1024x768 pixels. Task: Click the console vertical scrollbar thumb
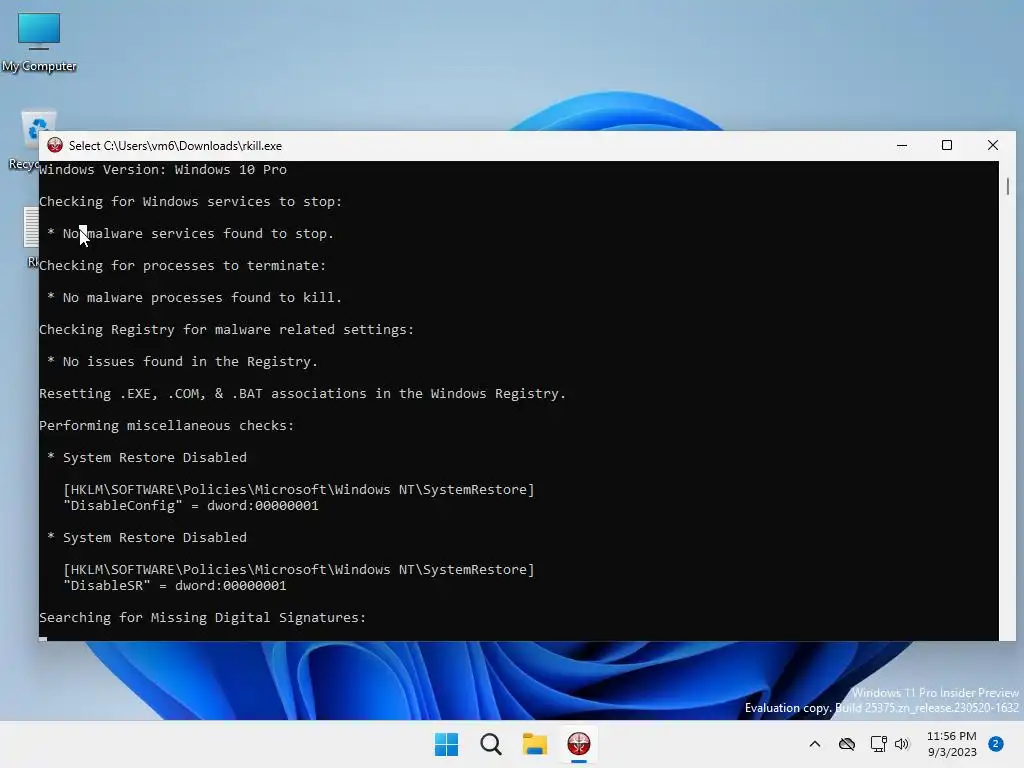click(x=1008, y=186)
